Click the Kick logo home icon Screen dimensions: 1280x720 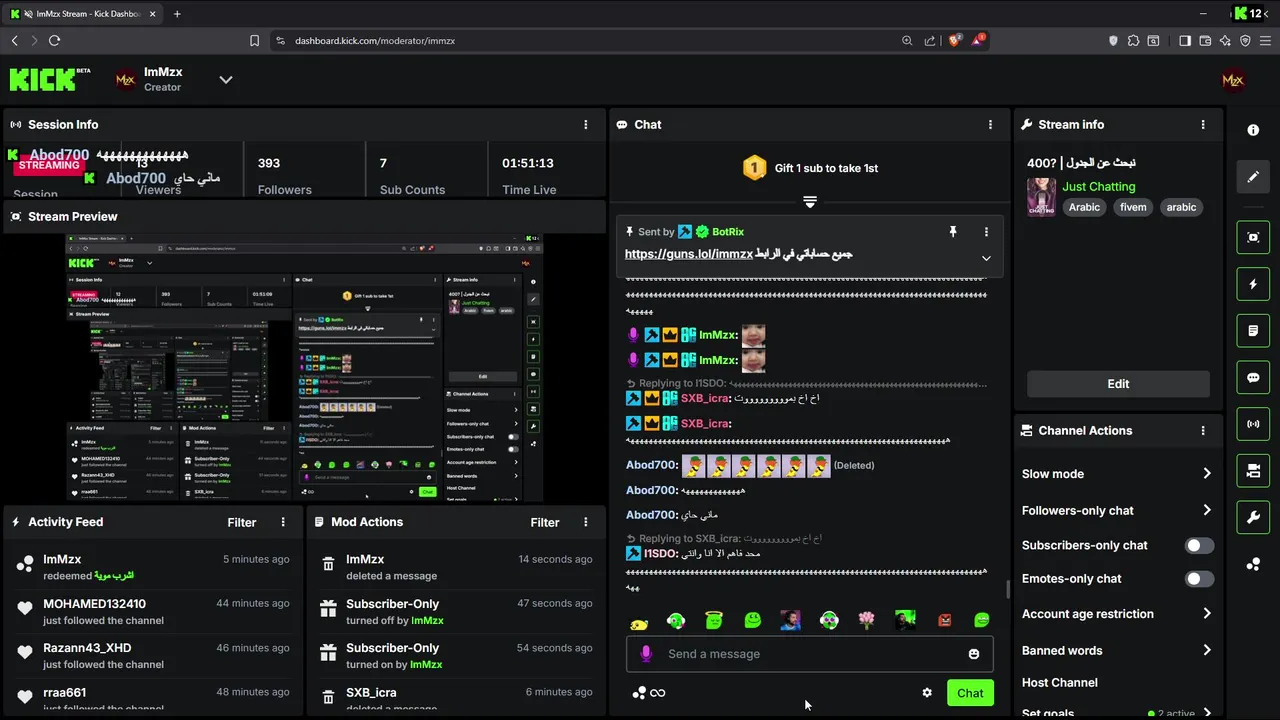pyautogui.click(x=49, y=80)
